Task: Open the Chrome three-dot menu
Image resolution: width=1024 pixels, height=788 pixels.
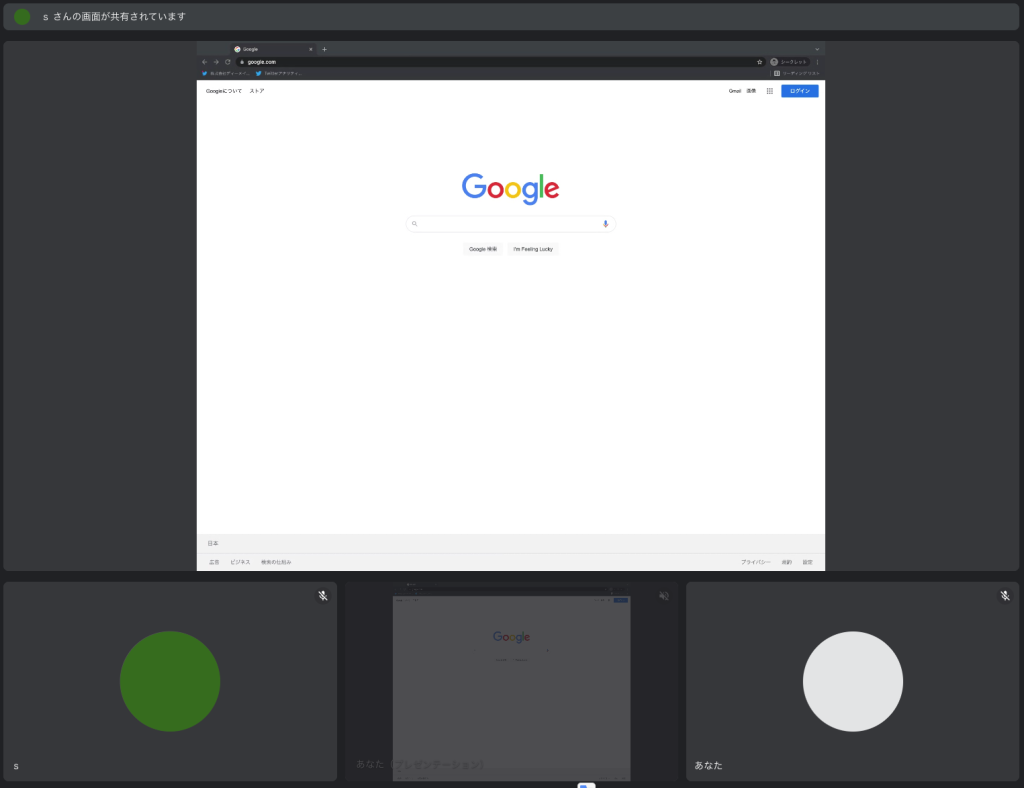Action: coord(817,62)
